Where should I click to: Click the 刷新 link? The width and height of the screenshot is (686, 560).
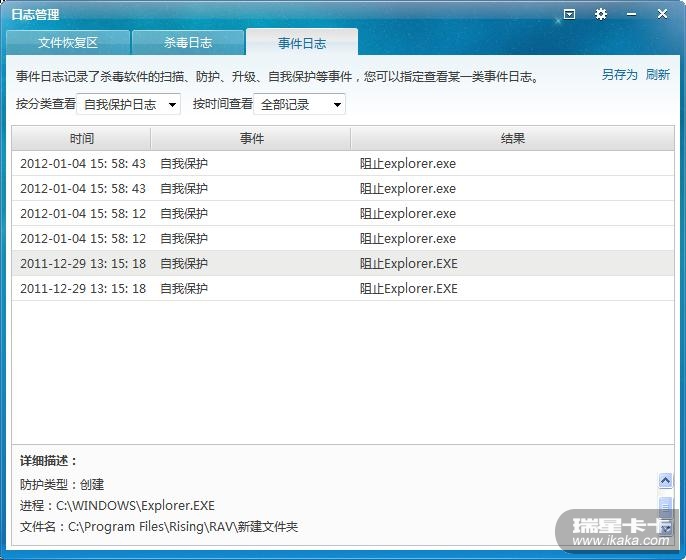tap(658, 75)
